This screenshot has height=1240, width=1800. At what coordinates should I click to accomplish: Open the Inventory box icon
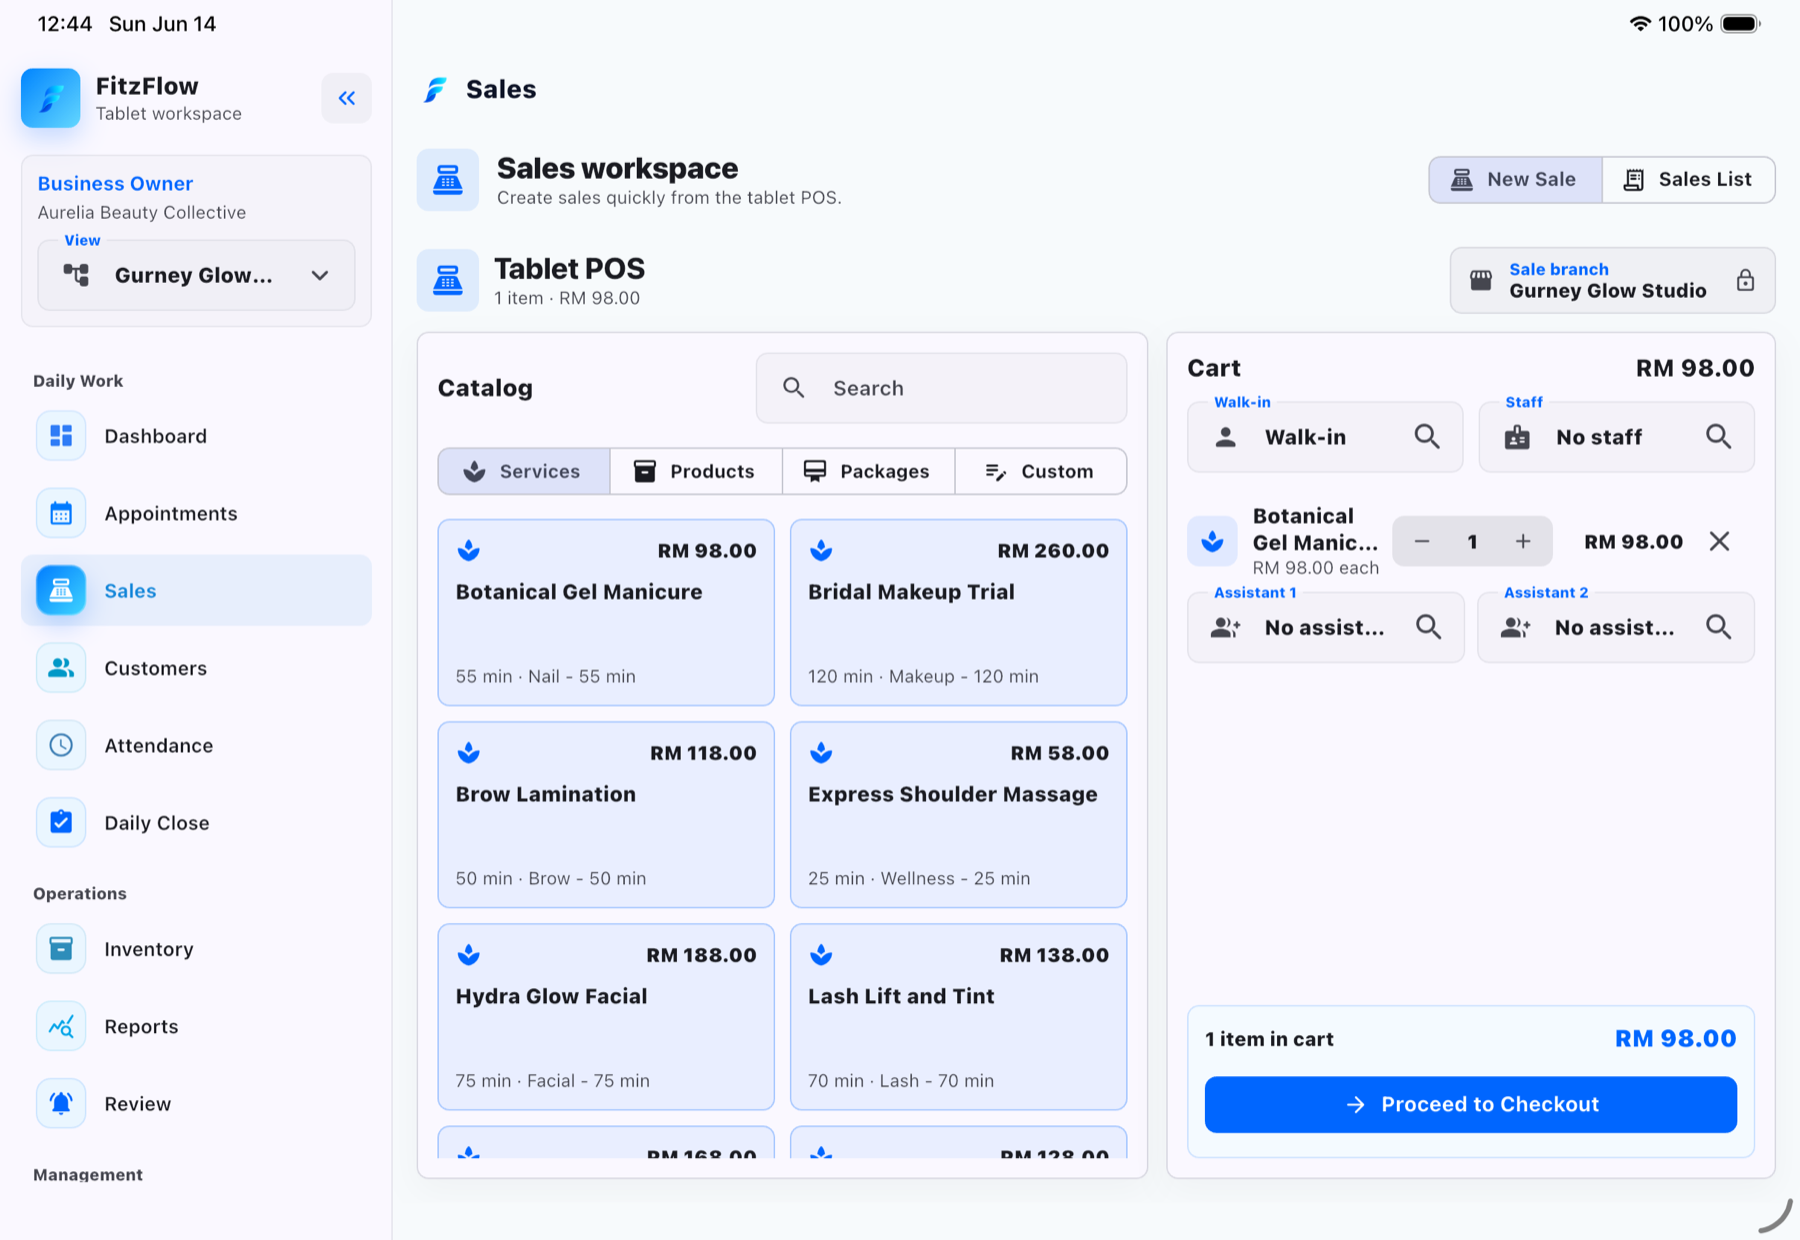pyautogui.click(x=61, y=949)
